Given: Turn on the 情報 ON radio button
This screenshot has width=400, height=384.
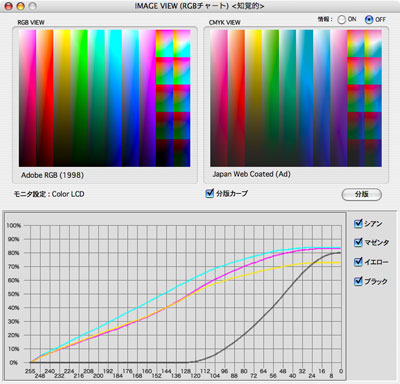Looking at the screenshot, I should [341, 20].
